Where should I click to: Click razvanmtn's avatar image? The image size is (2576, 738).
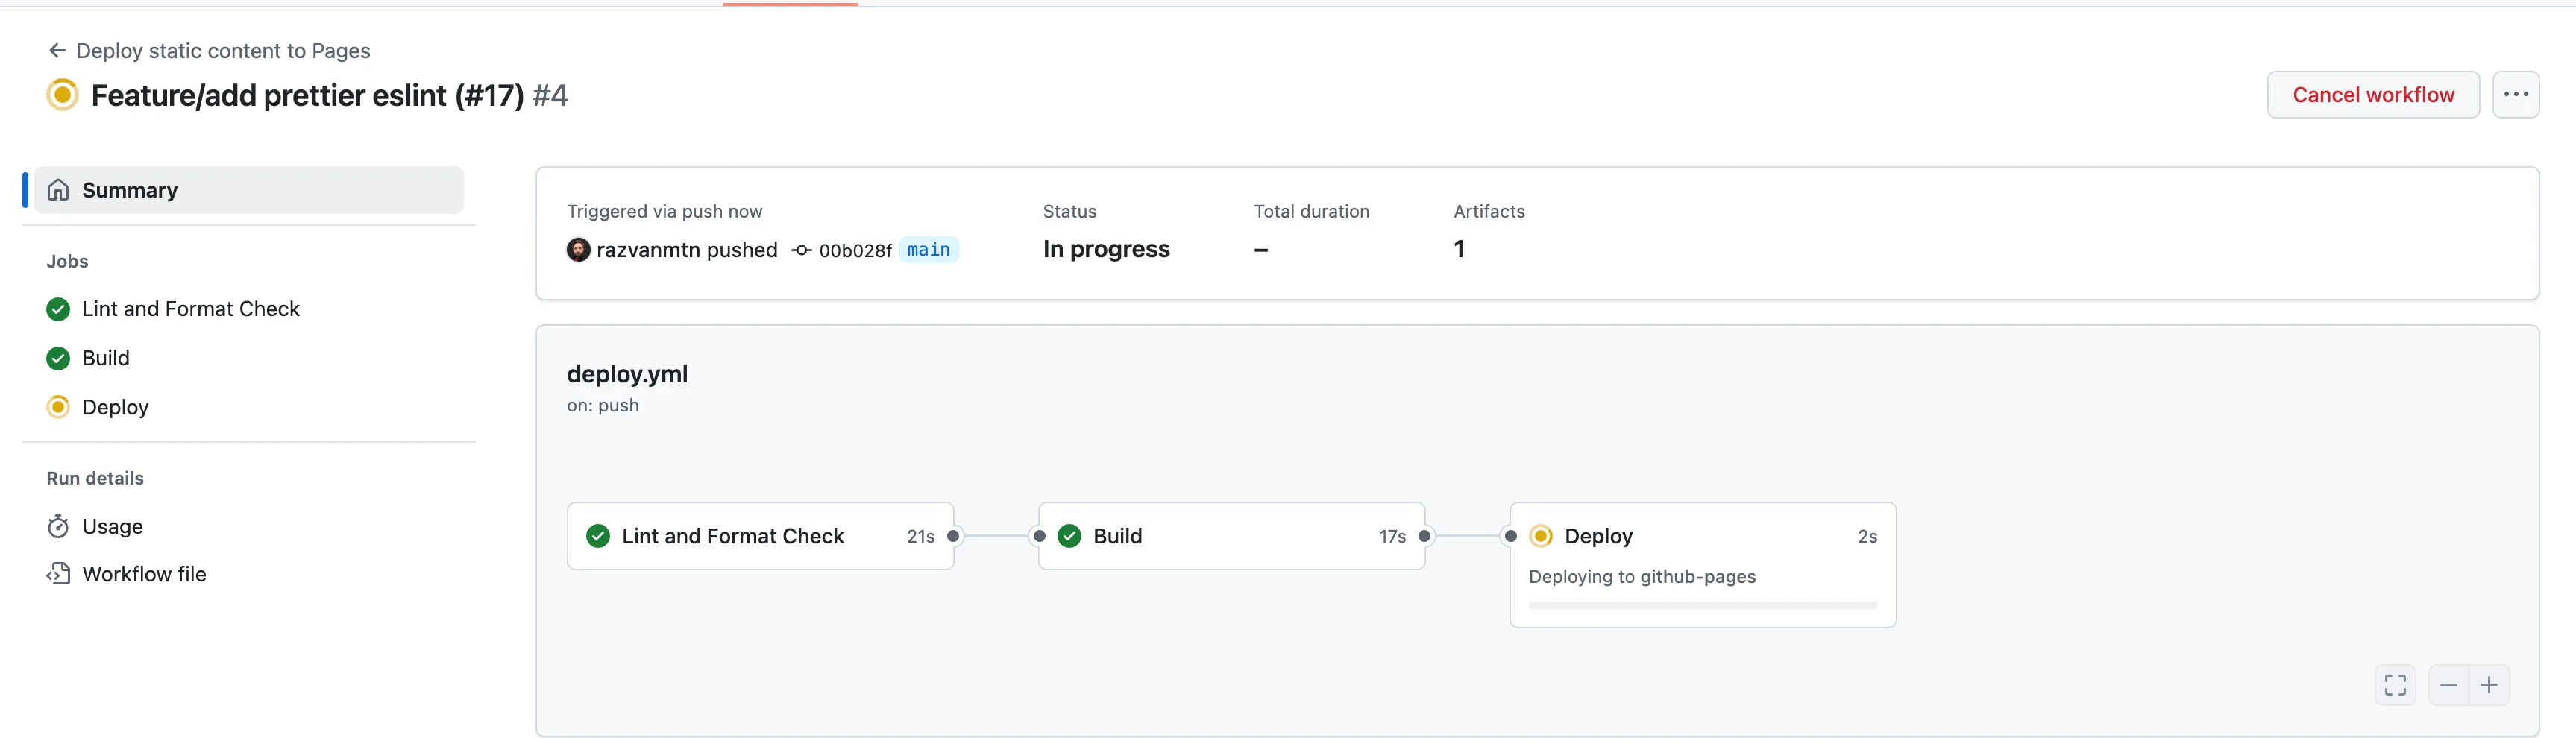578,250
